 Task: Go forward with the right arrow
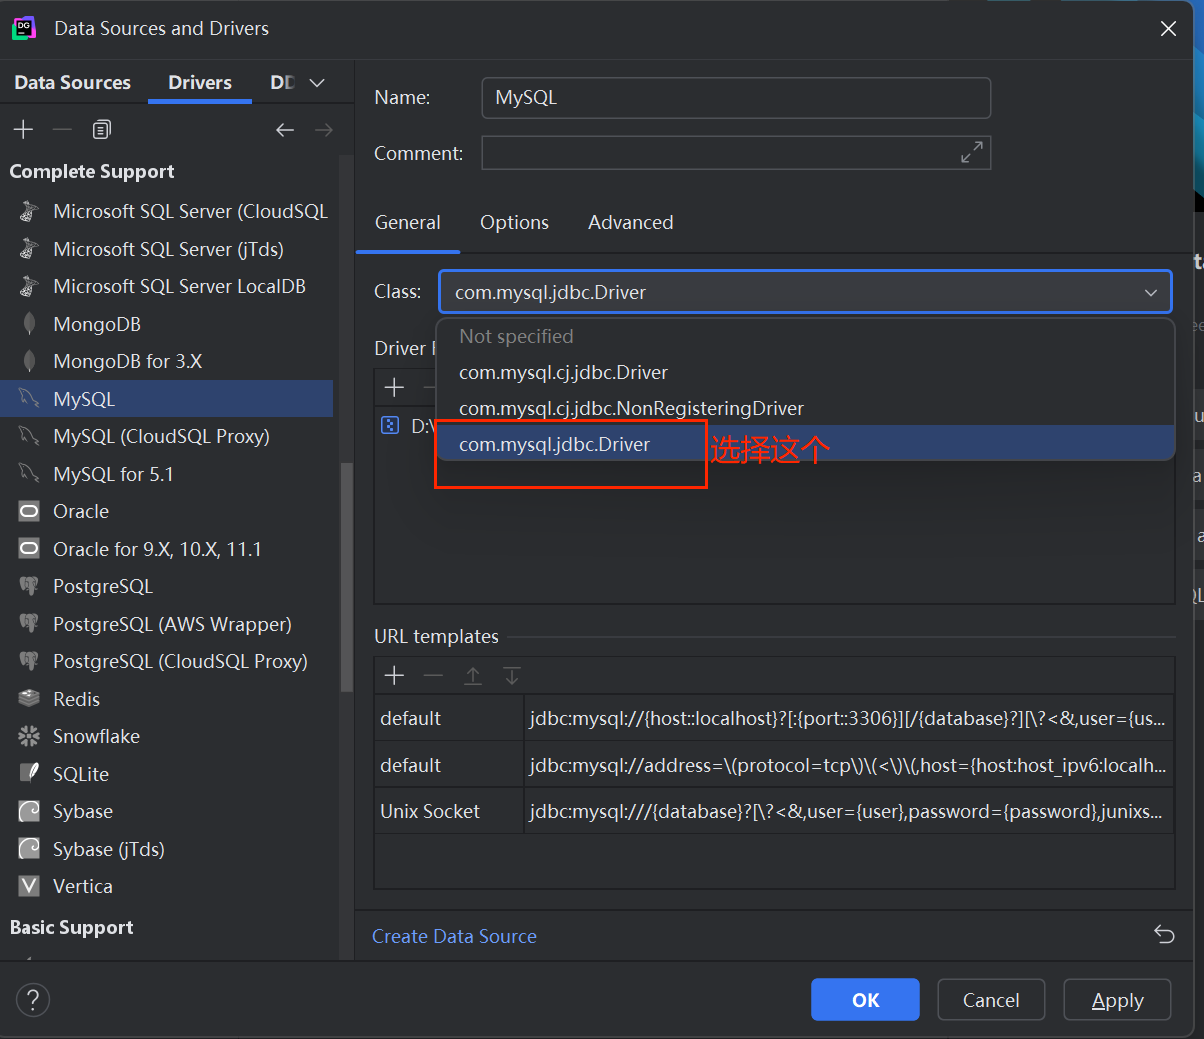pyautogui.click(x=324, y=129)
